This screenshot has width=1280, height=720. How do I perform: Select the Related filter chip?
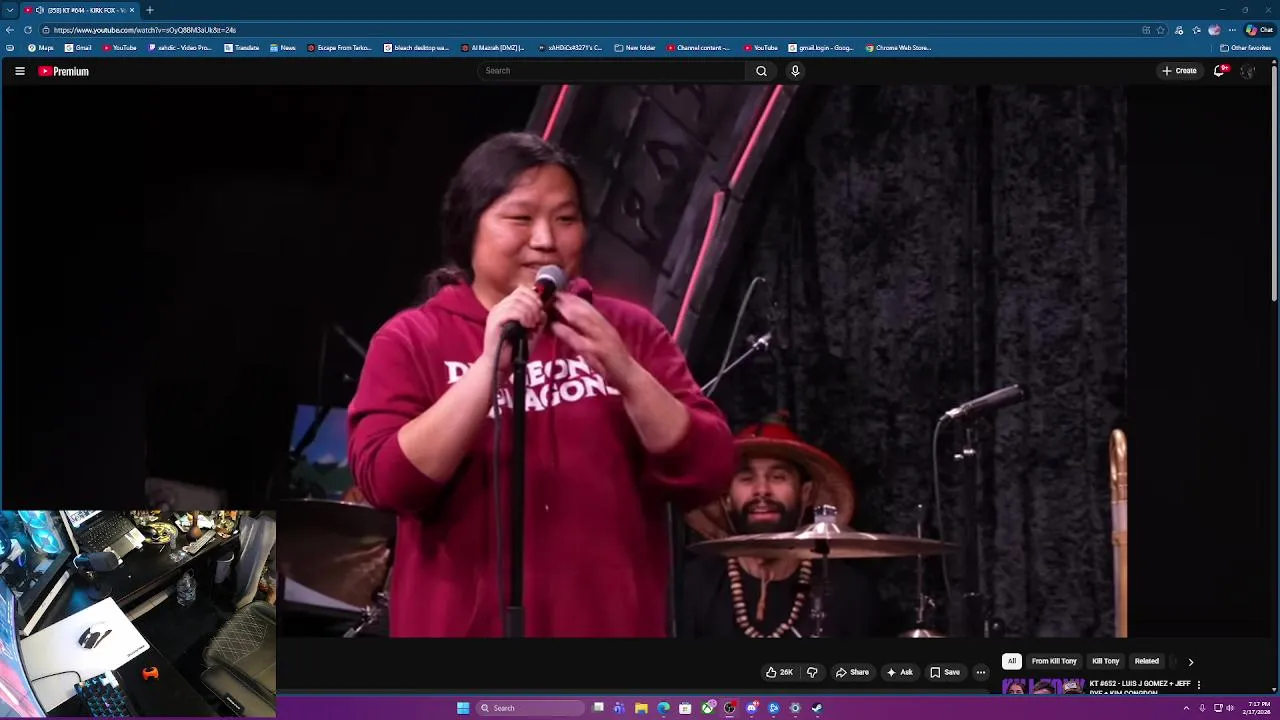coord(1147,661)
